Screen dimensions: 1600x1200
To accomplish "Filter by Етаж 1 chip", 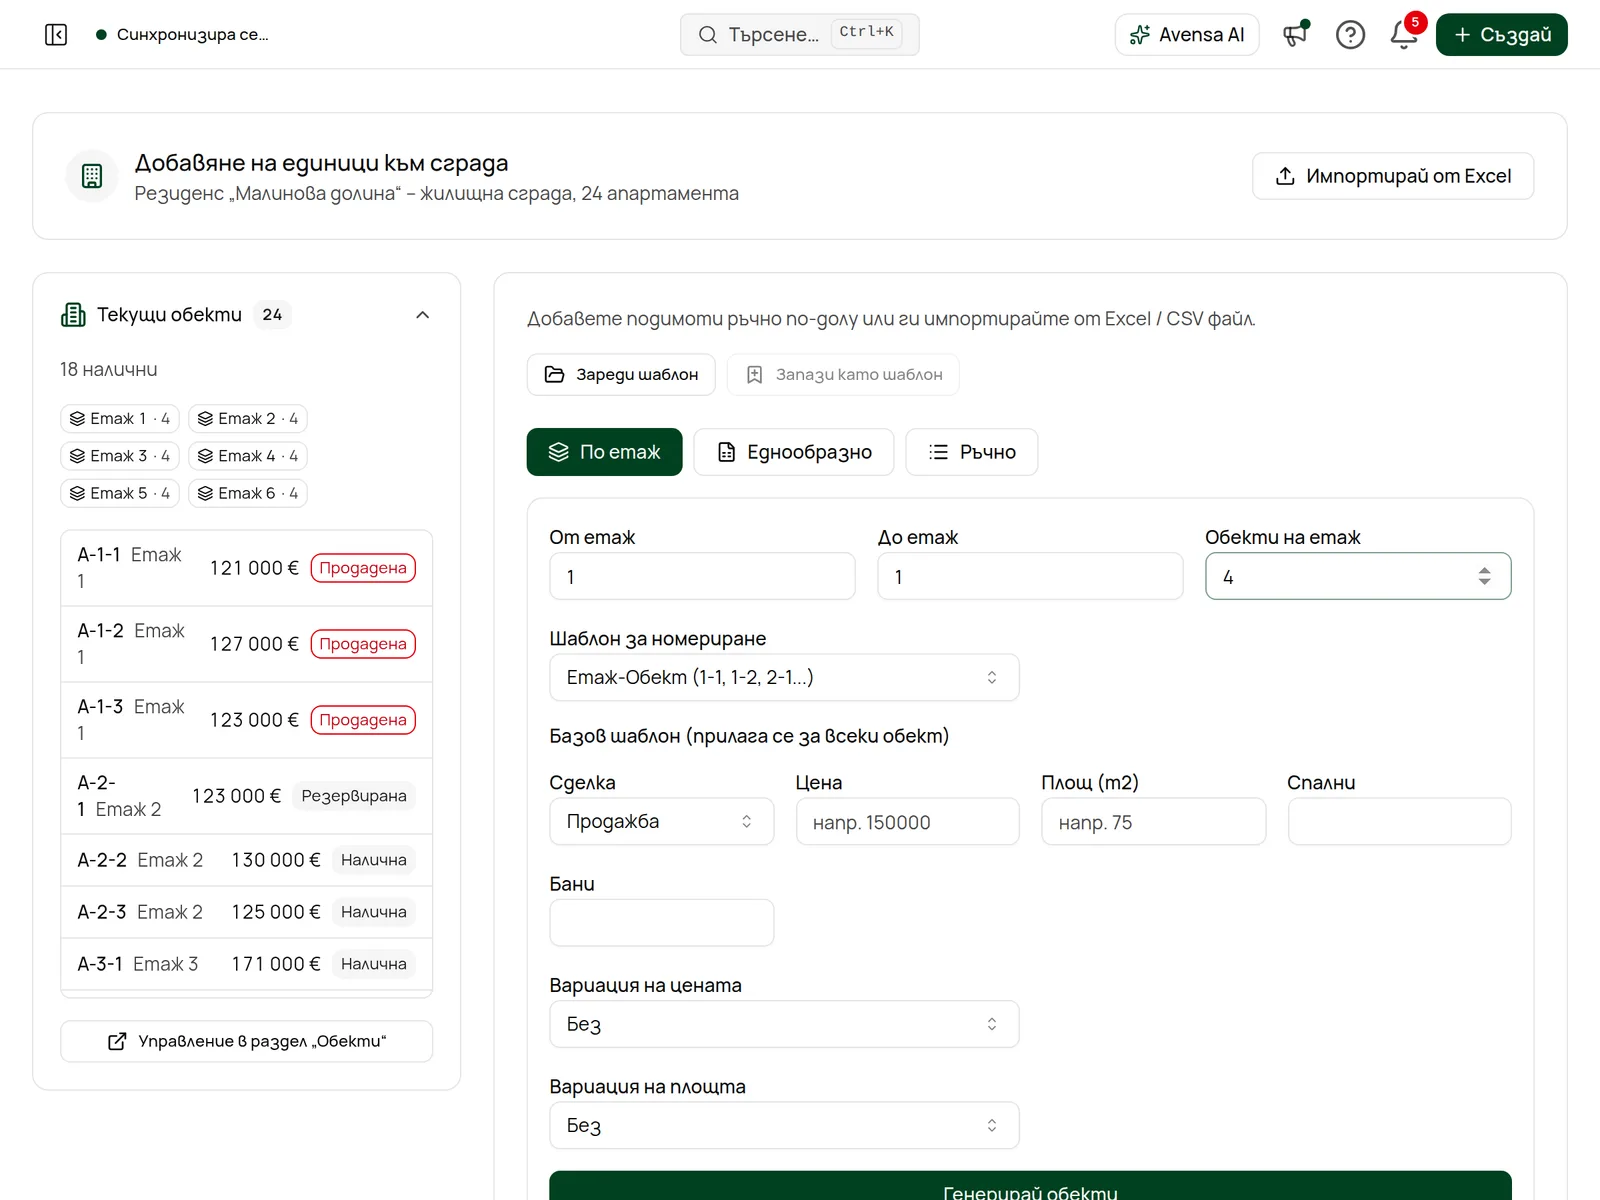I will (120, 418).
